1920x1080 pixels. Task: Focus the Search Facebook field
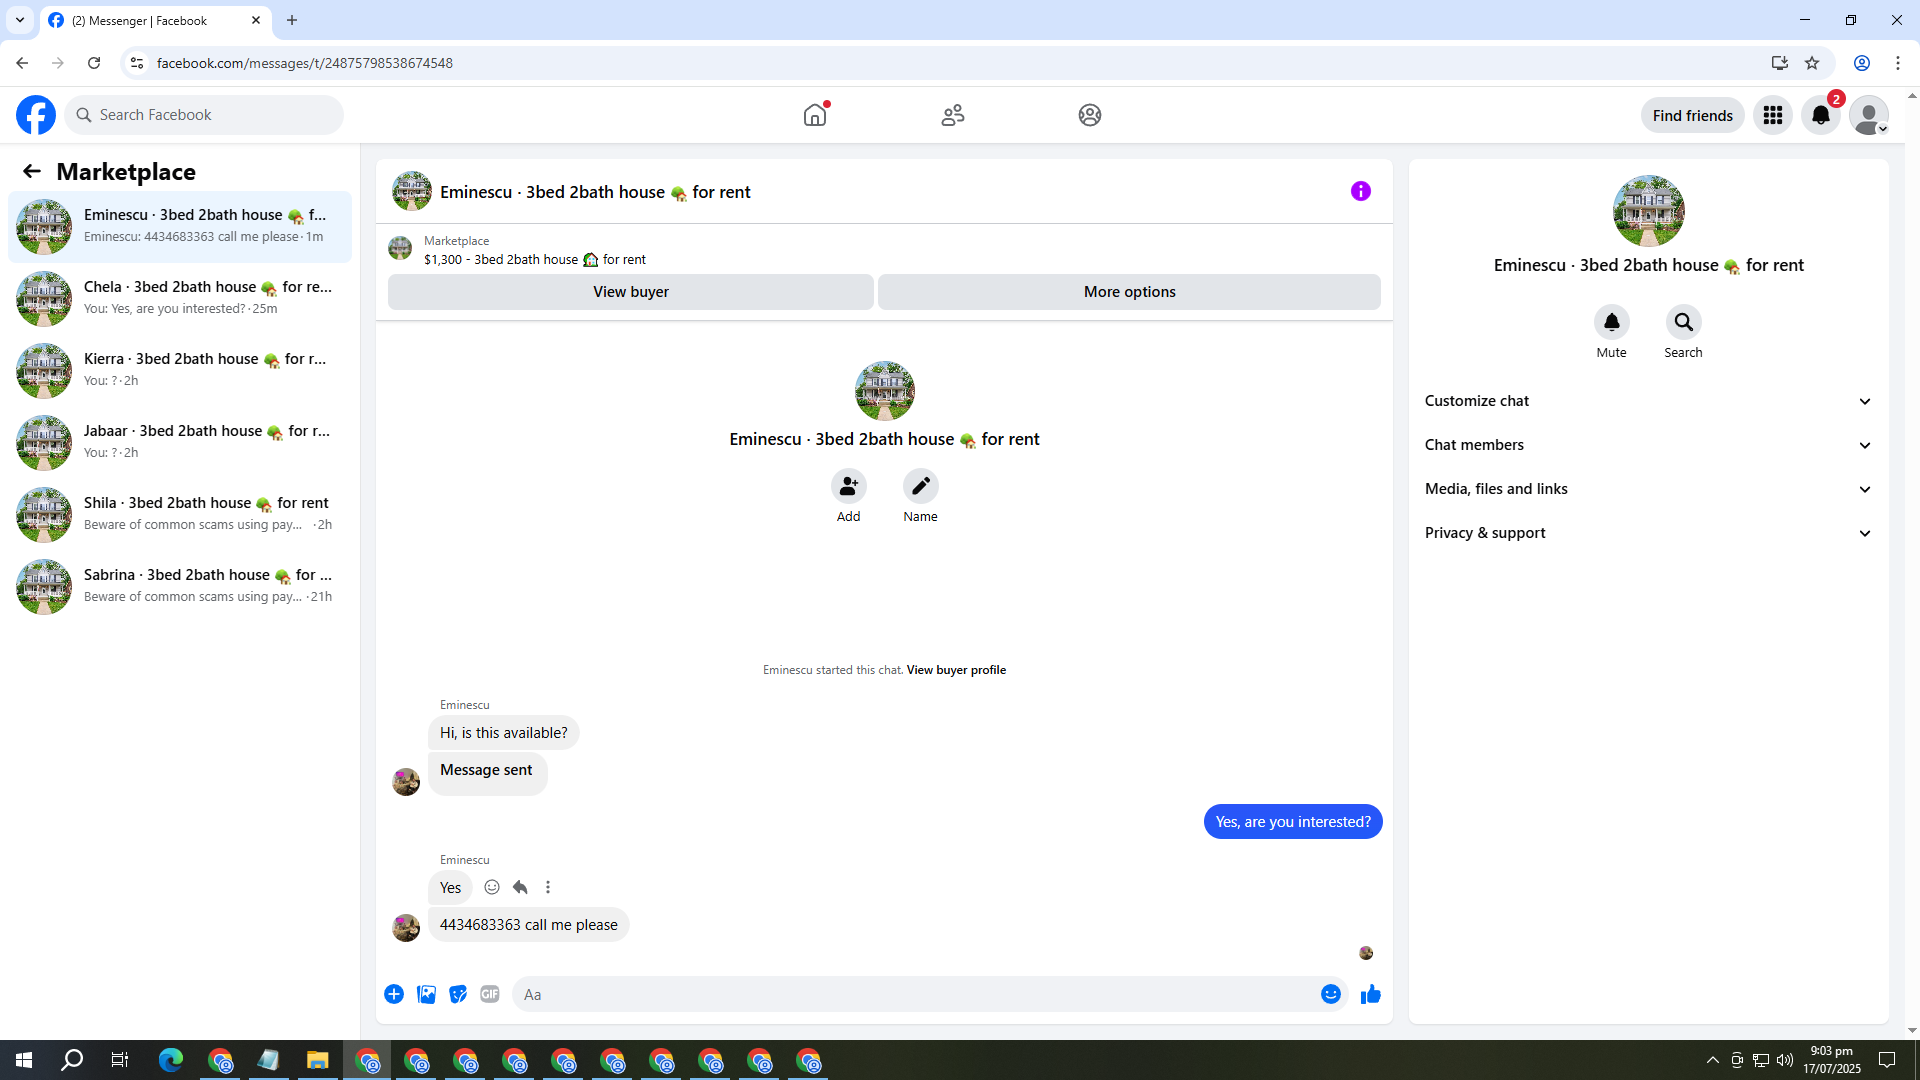click(x=204, y=115)
